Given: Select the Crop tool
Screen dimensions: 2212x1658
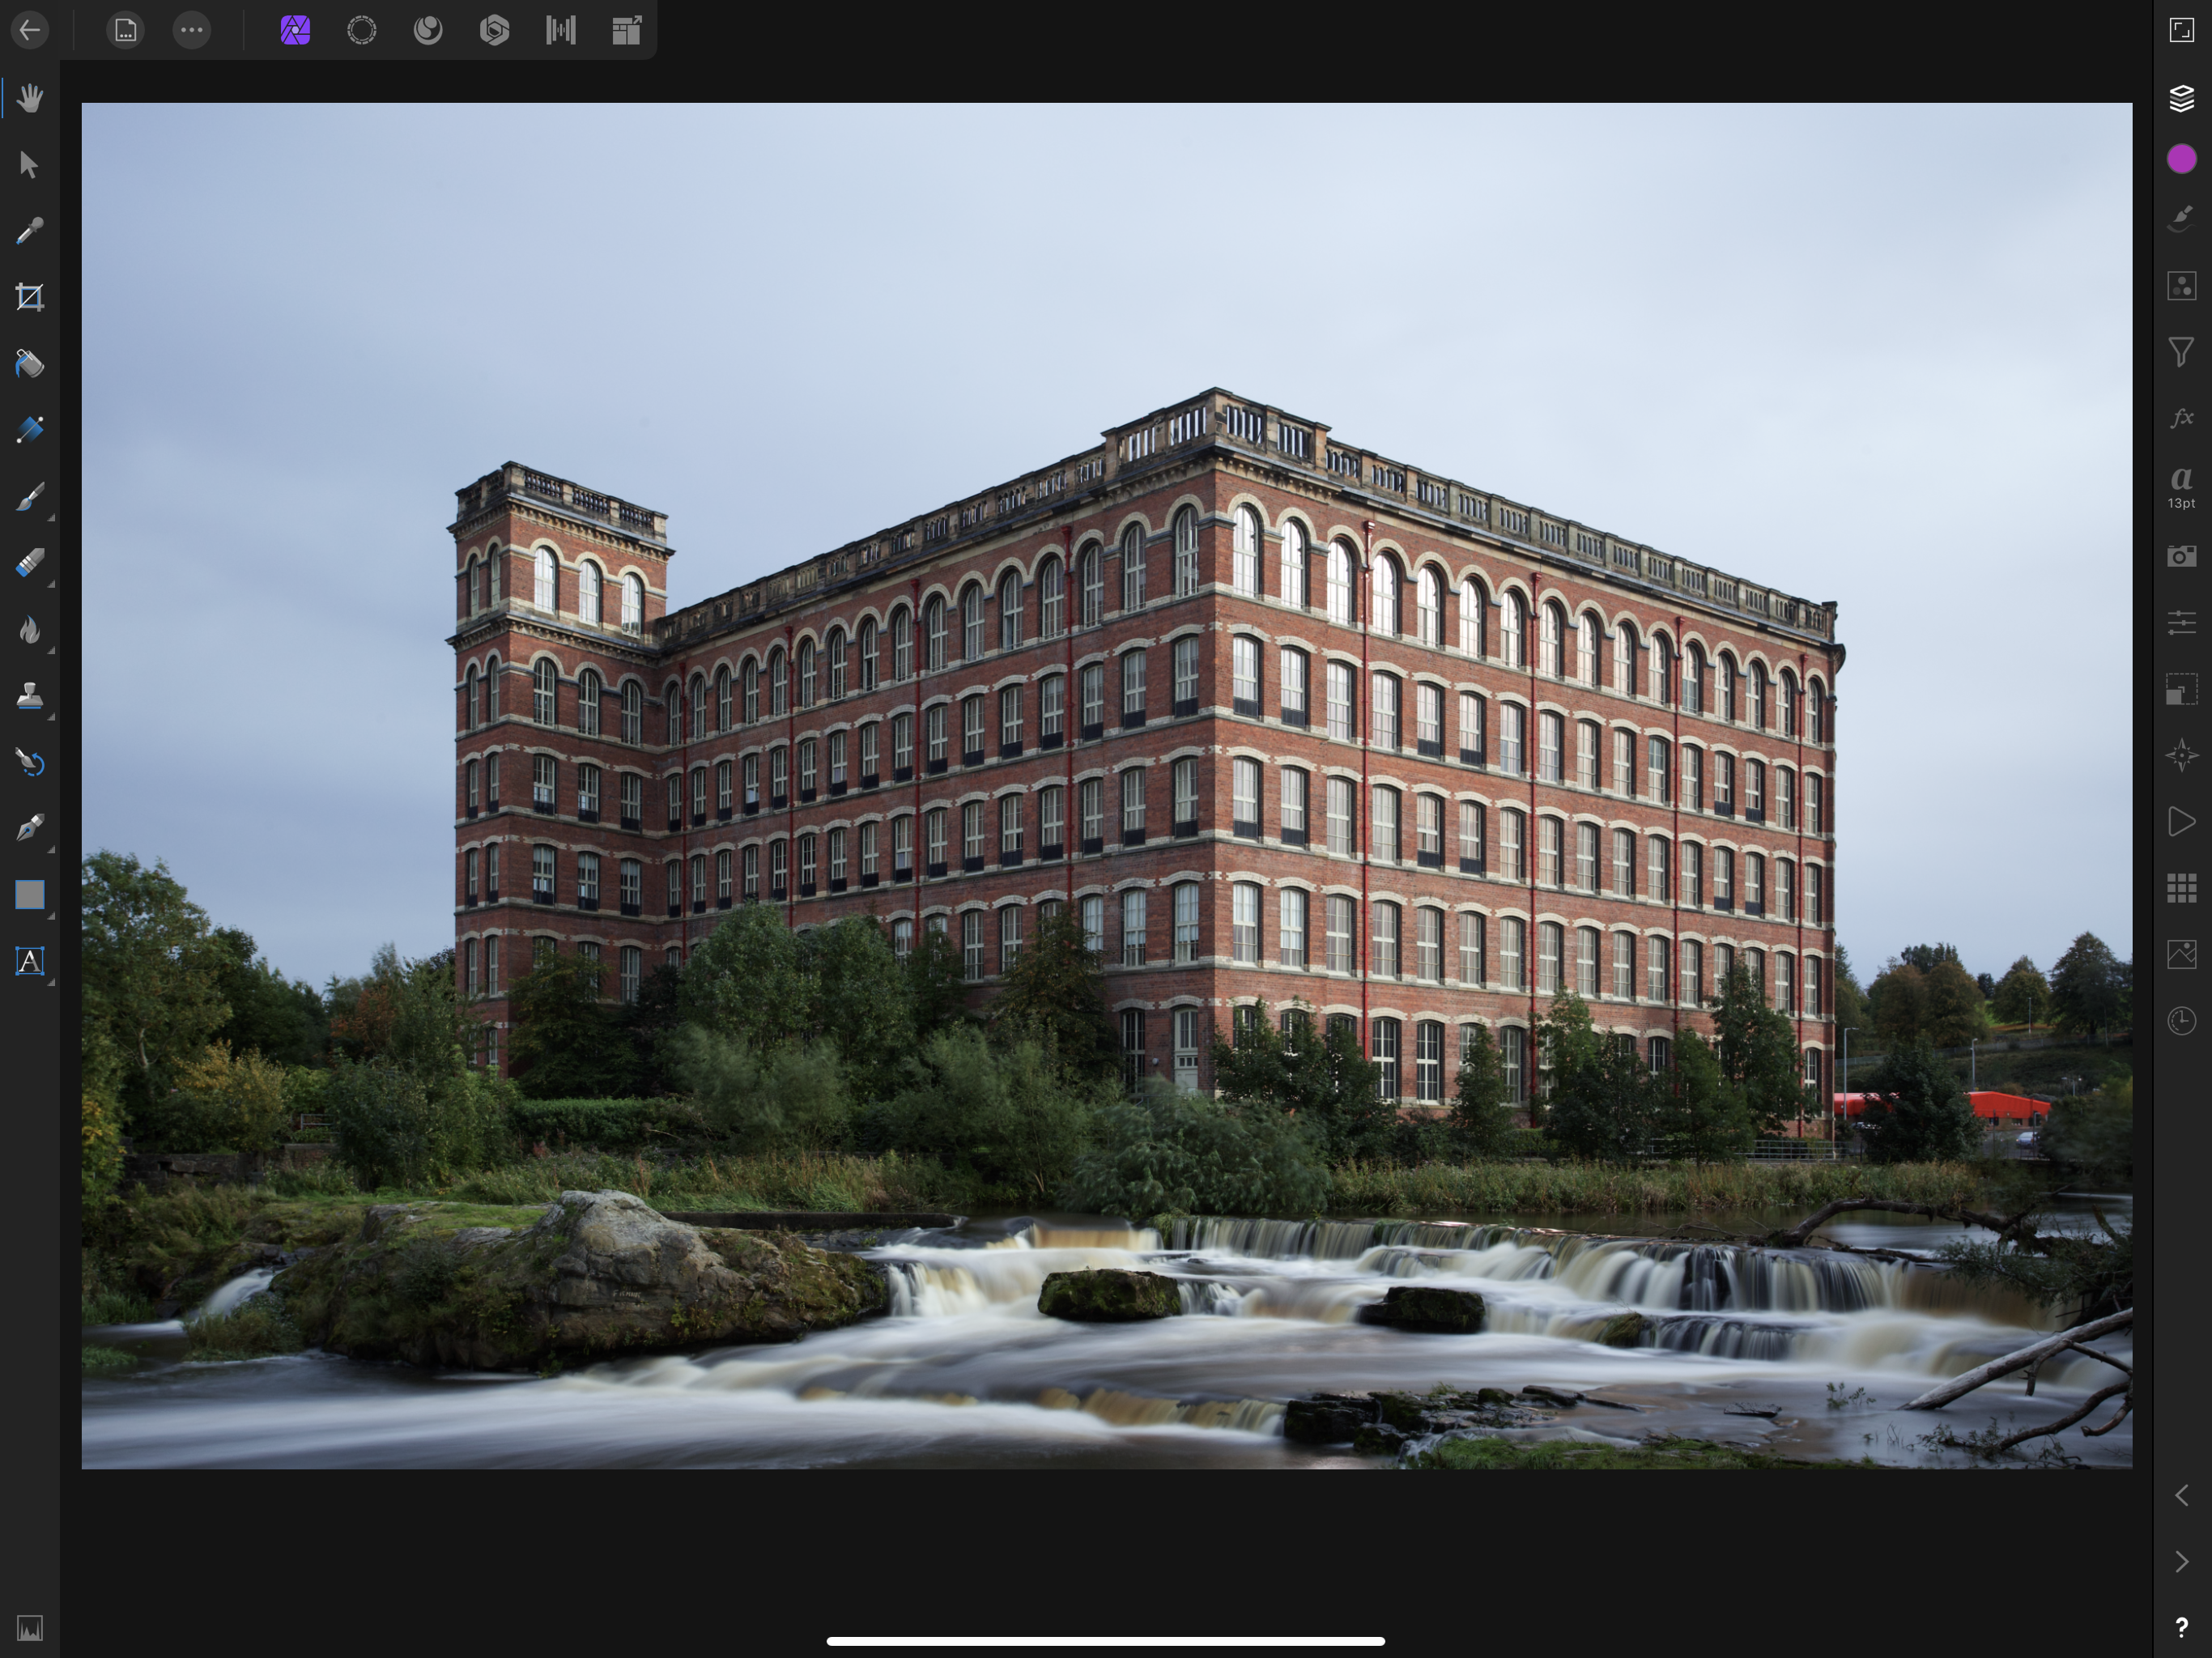Looking at the screenshot, I should tap(30, 297).
